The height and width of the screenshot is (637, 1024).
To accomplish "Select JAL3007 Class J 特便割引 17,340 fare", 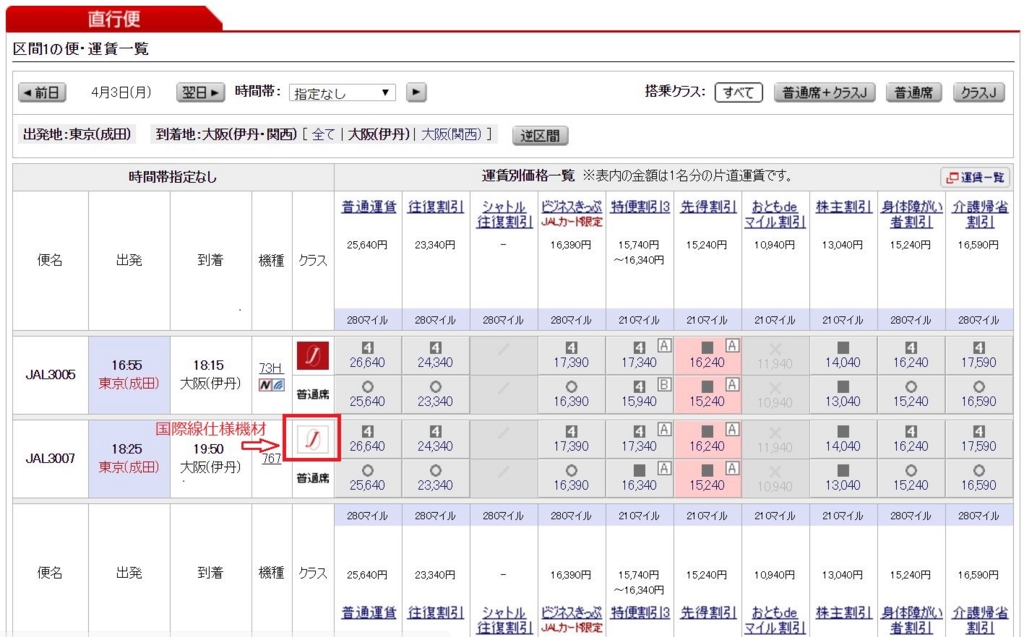I will click(639, 439).
